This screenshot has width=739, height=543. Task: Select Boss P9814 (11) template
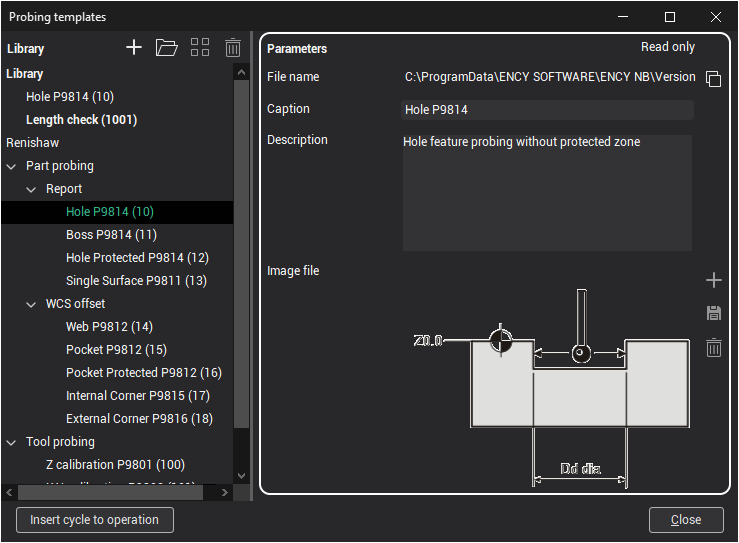coord(111,235)
